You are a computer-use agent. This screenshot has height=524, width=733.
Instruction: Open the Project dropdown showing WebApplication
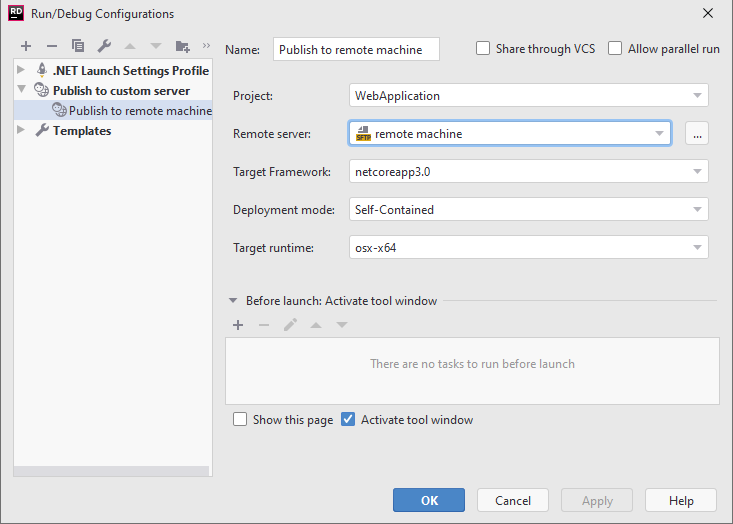coord(528,96)
